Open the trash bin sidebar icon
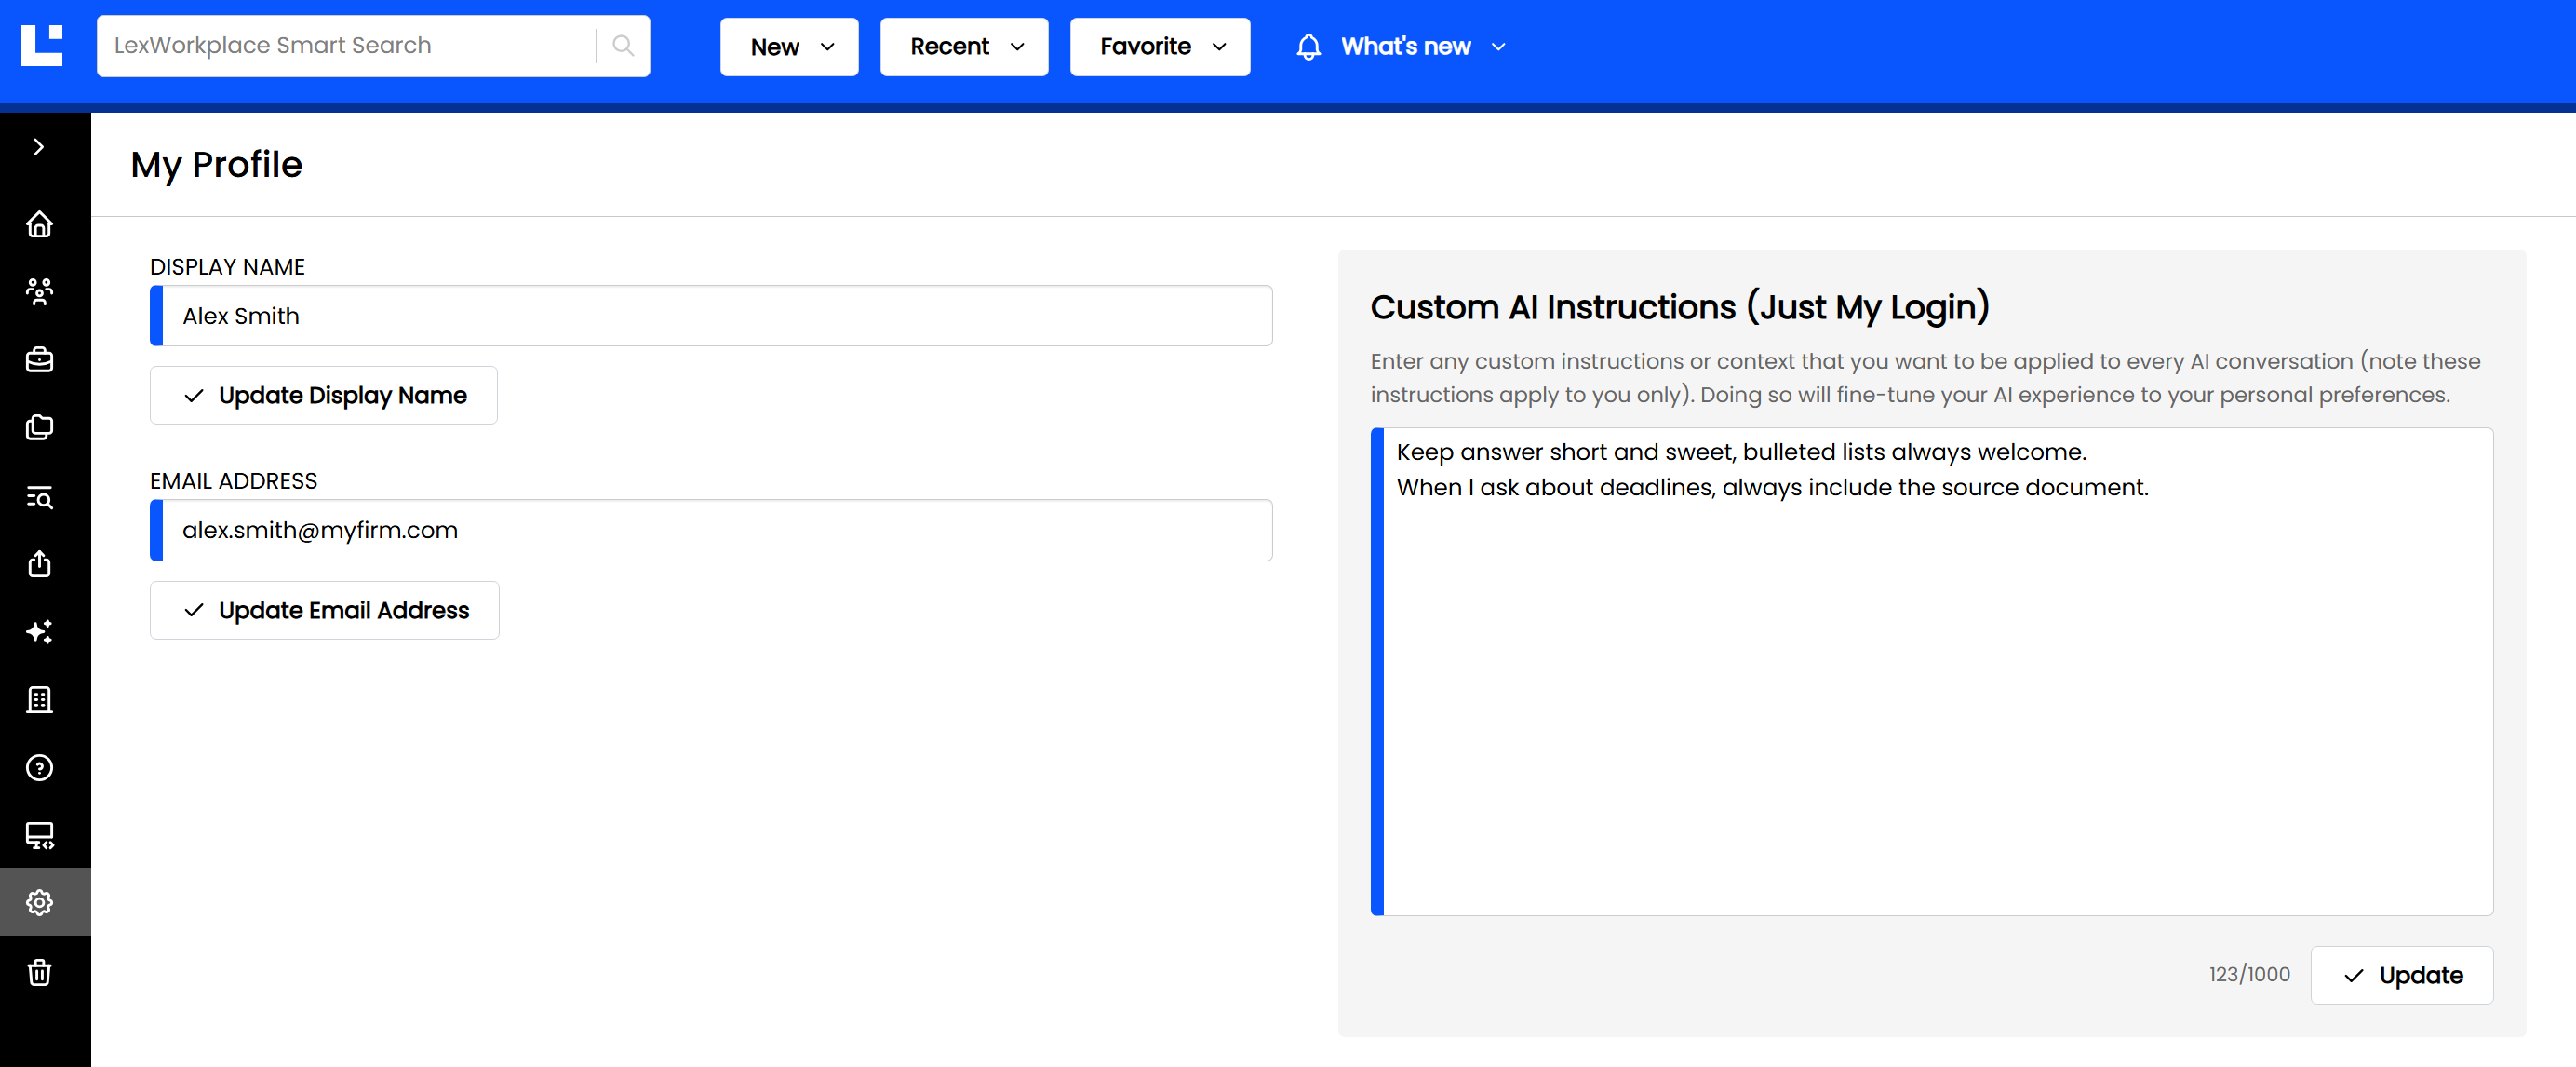The width and height of the screenshot is (2576, 1067). [x=39, y=972]
